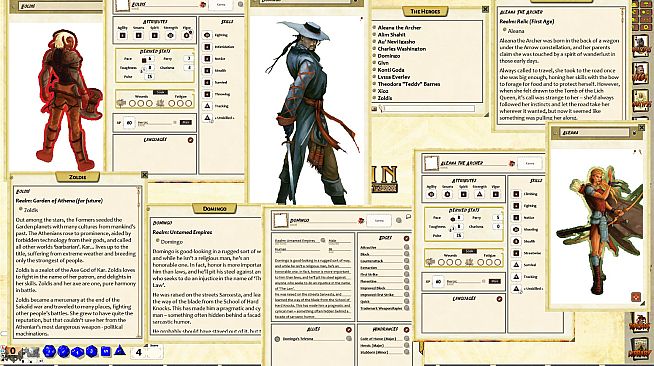Viewport: 654px width, 366px height.
Task: Pick the d4 pyramid die in the tray
Action: coord(120,351)
